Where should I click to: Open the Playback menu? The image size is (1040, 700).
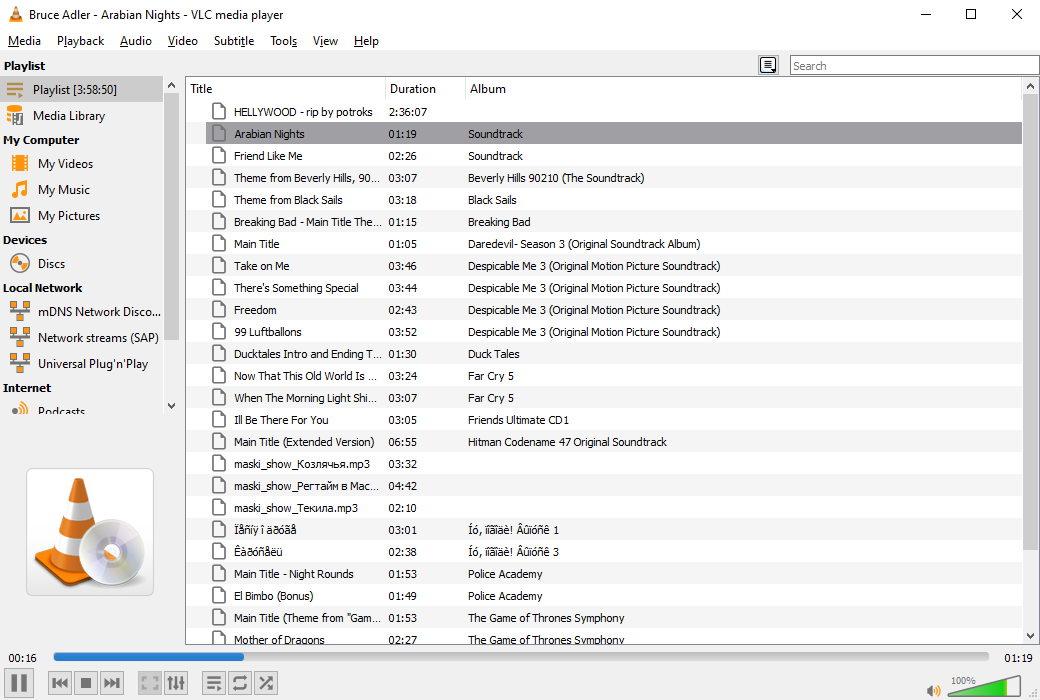[80, 40]
